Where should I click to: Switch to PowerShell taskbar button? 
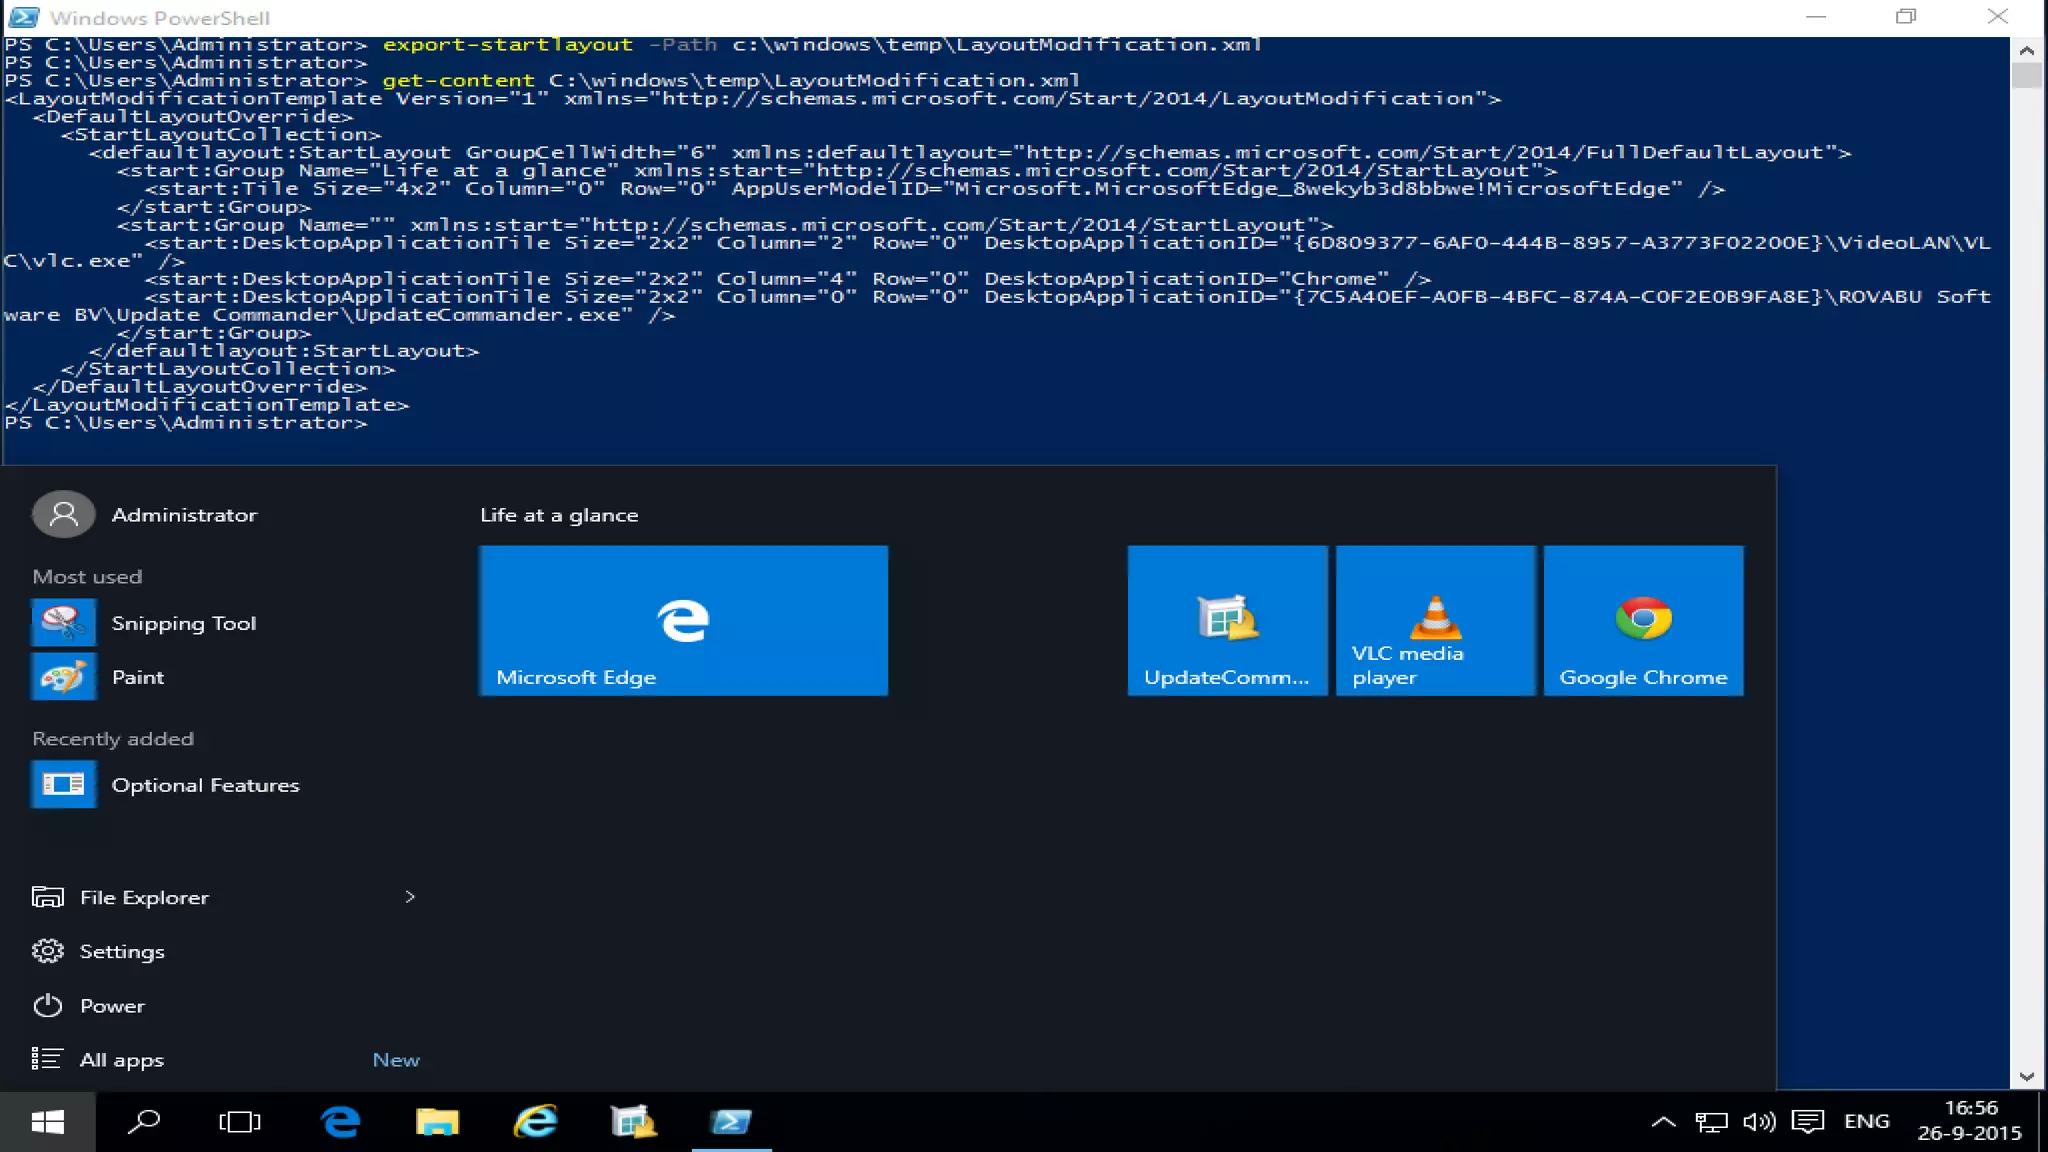point(731,1122)
